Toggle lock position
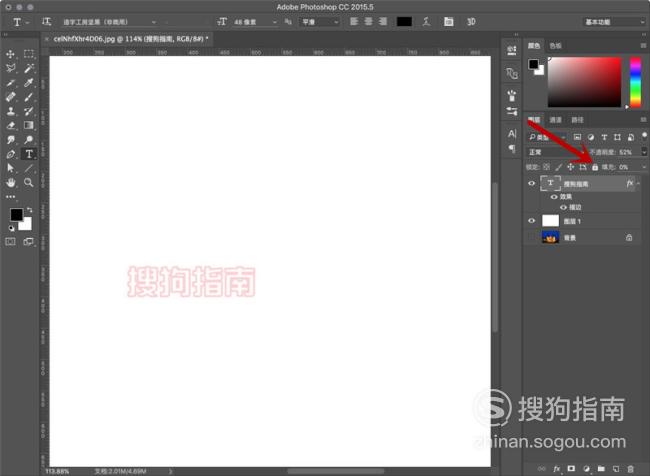 tap(571, 167)
